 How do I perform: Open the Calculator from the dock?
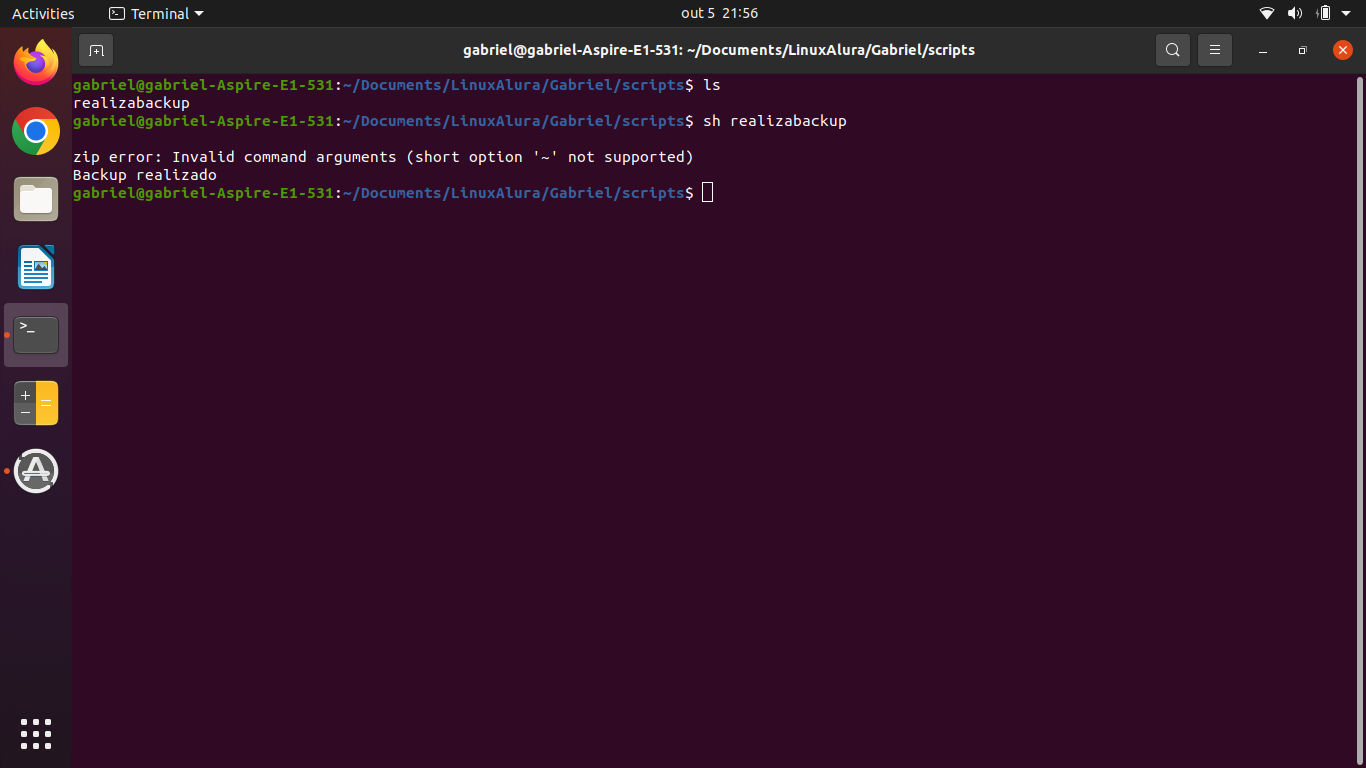point(36,403)
